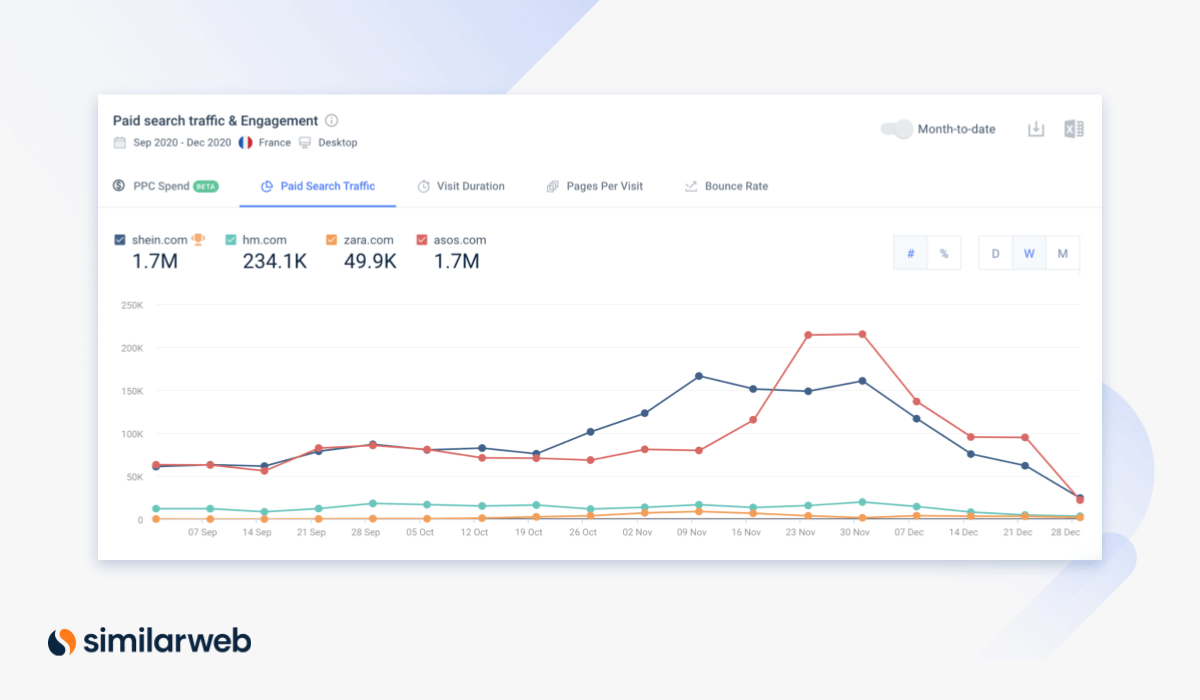This screenshot has height=700, width=1200.
Task: Disable the asos.com series checkbox
Action: (x=422, y=240)
